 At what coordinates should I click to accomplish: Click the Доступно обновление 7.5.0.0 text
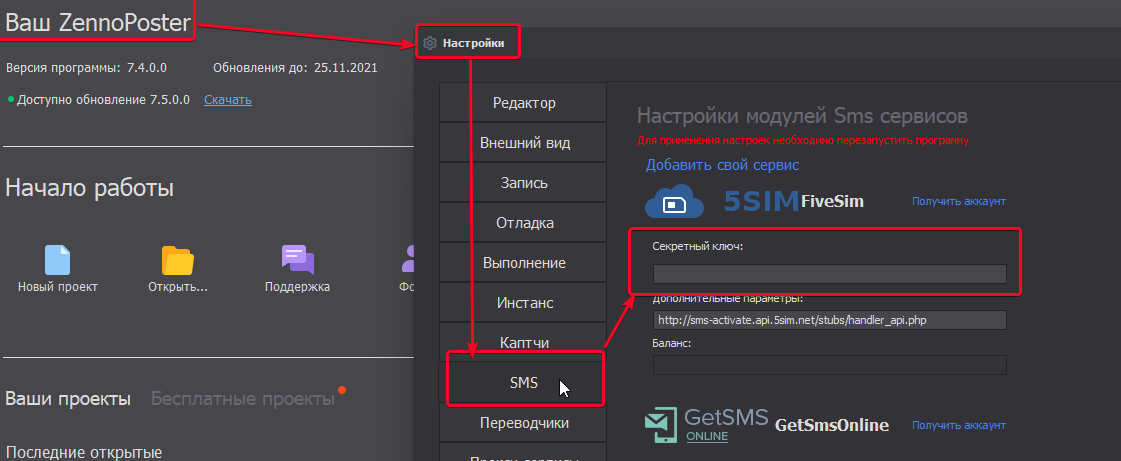[x=103, y=100]
